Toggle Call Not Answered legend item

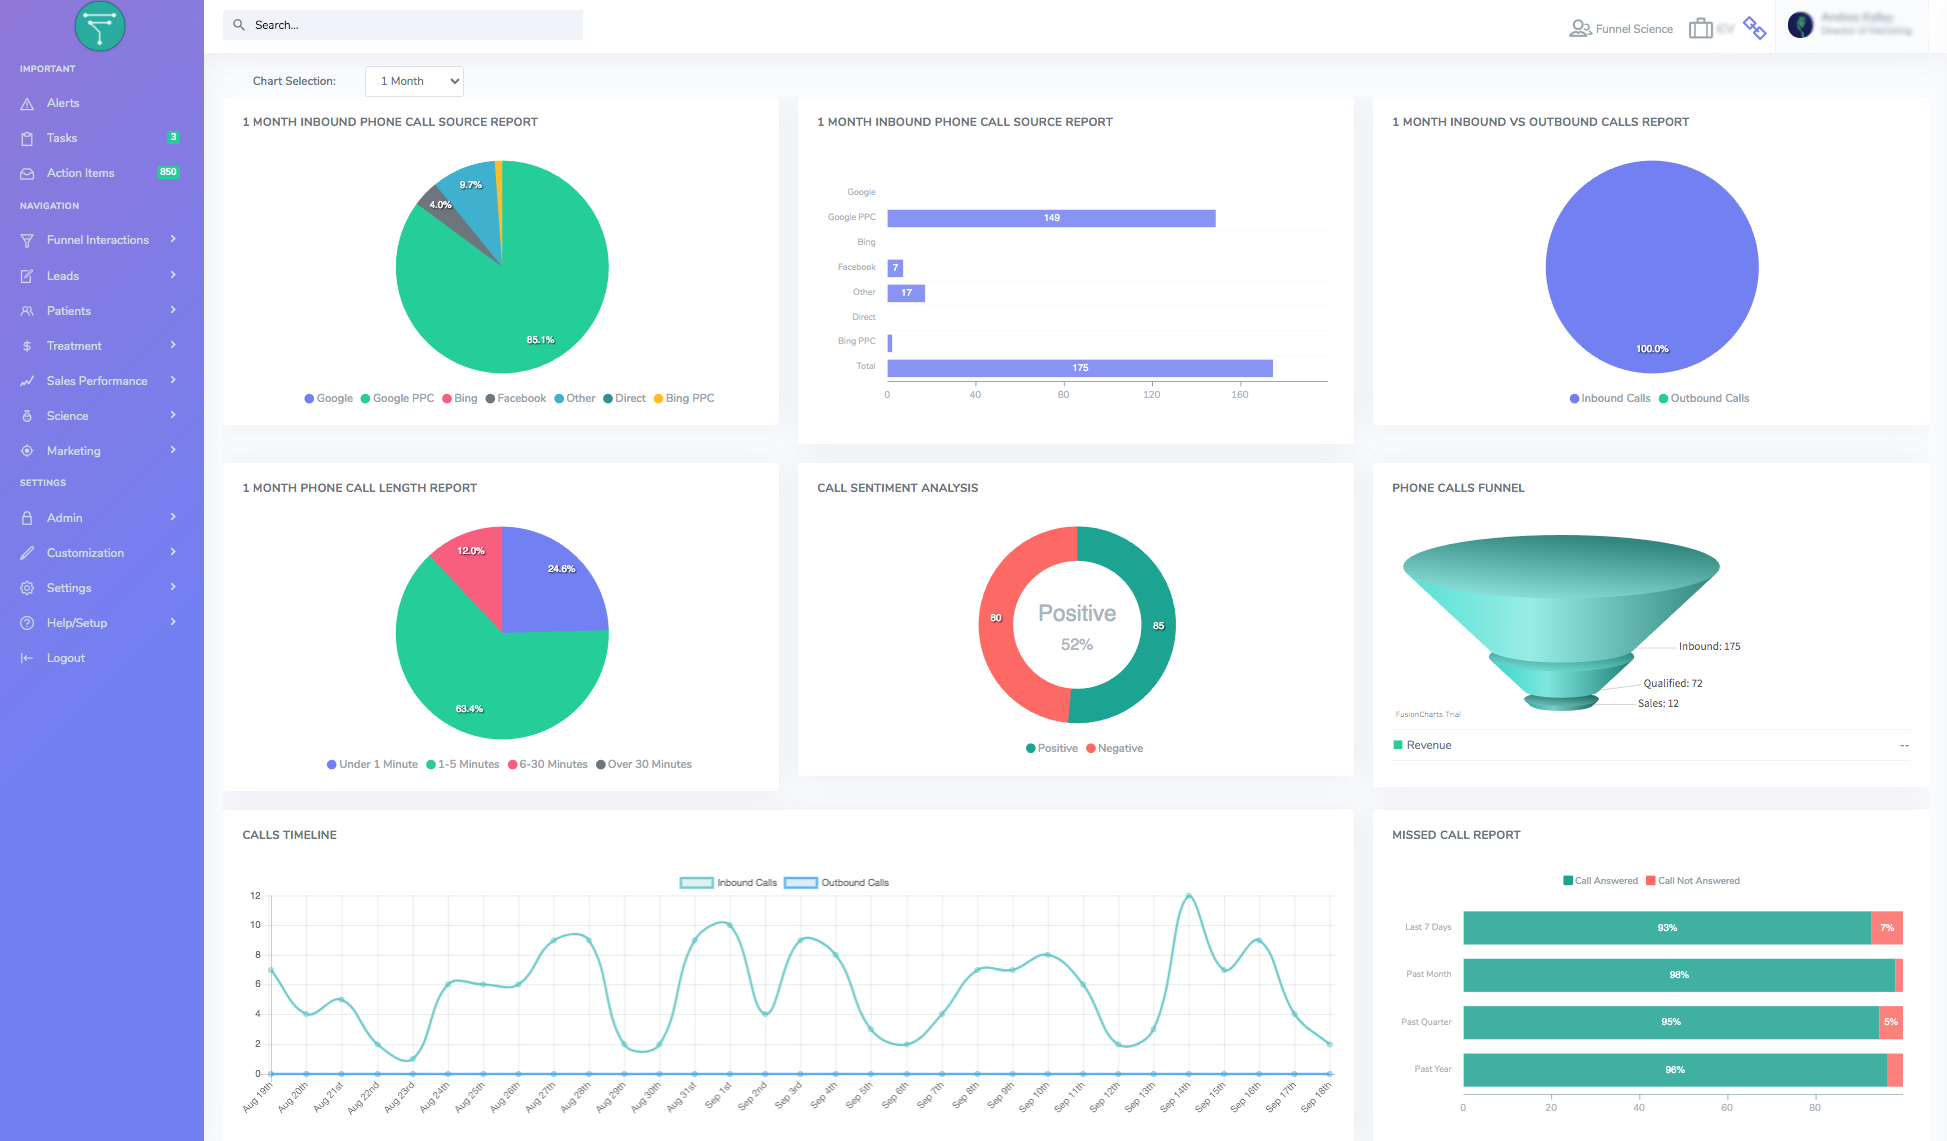coord(1693,881)
